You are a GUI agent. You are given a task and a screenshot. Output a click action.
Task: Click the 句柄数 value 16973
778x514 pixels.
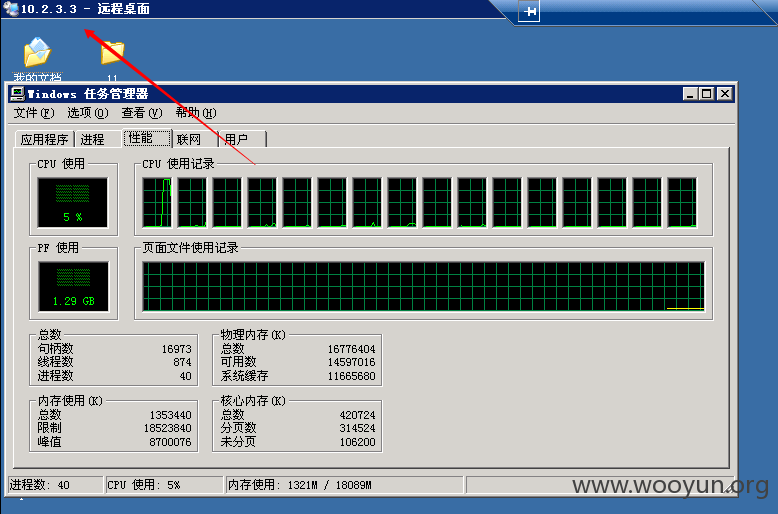click(x=176, y=349)
